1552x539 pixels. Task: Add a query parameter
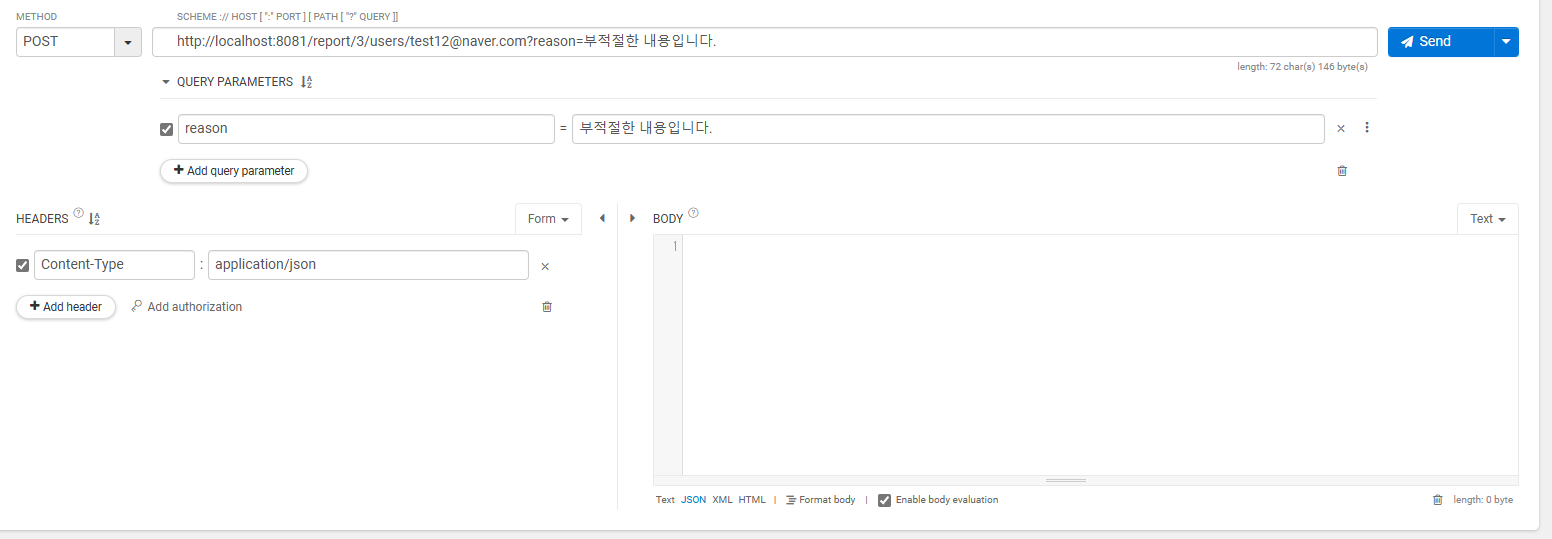pos(234,171)
